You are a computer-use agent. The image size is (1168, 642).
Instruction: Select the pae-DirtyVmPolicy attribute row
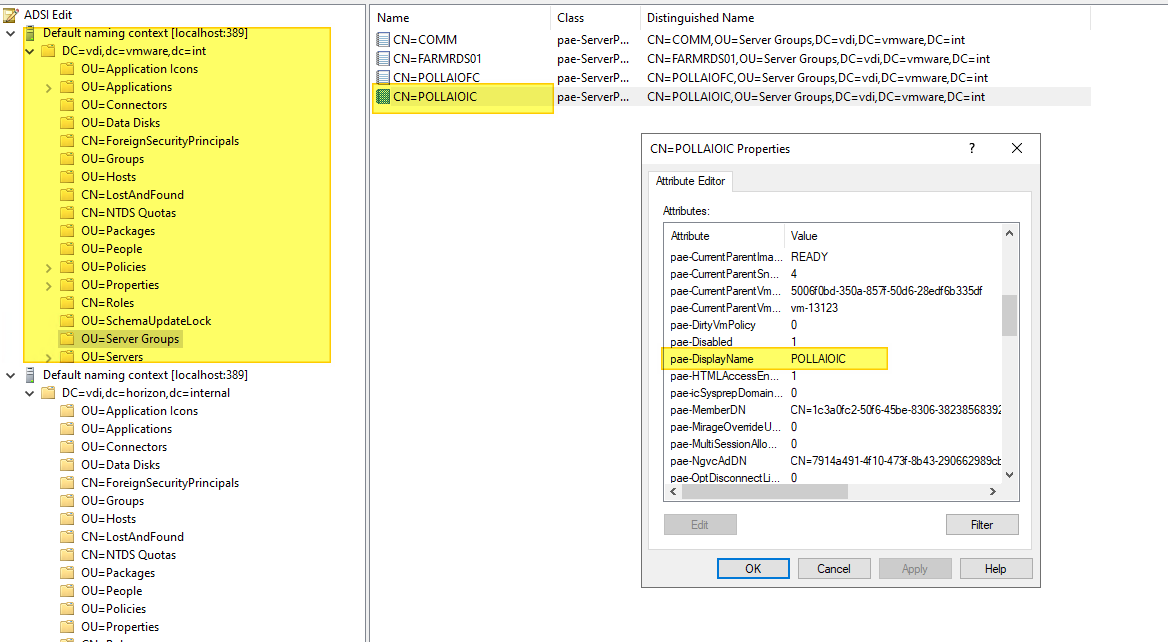click(x=832, y=325)
